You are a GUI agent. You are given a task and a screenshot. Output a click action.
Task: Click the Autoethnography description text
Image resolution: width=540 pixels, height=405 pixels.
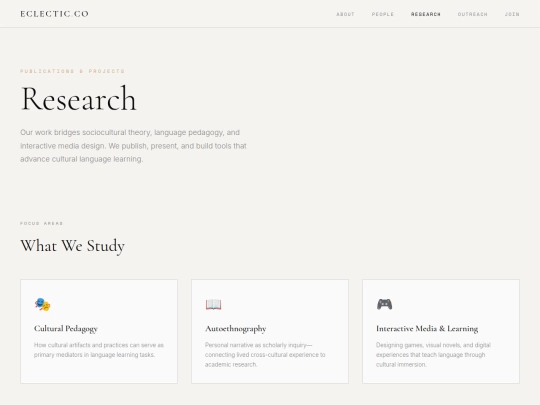[x=265, y=355]
